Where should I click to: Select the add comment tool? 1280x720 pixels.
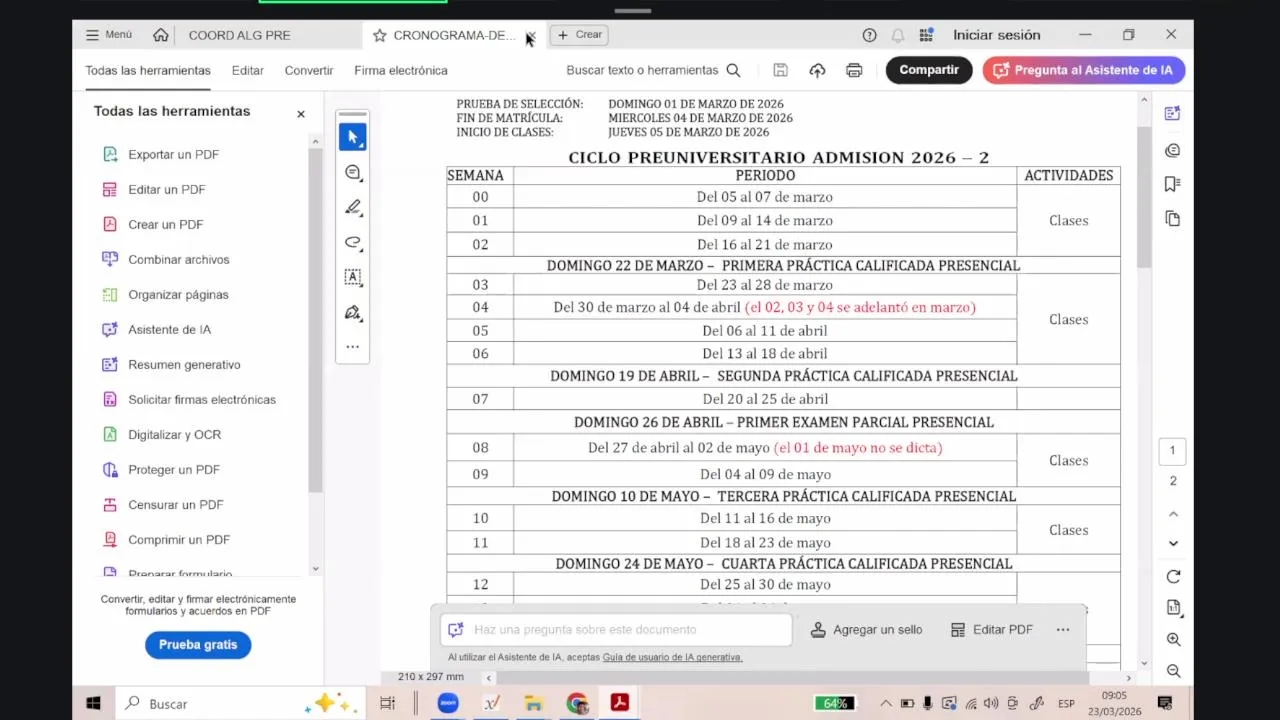(353, 172)
